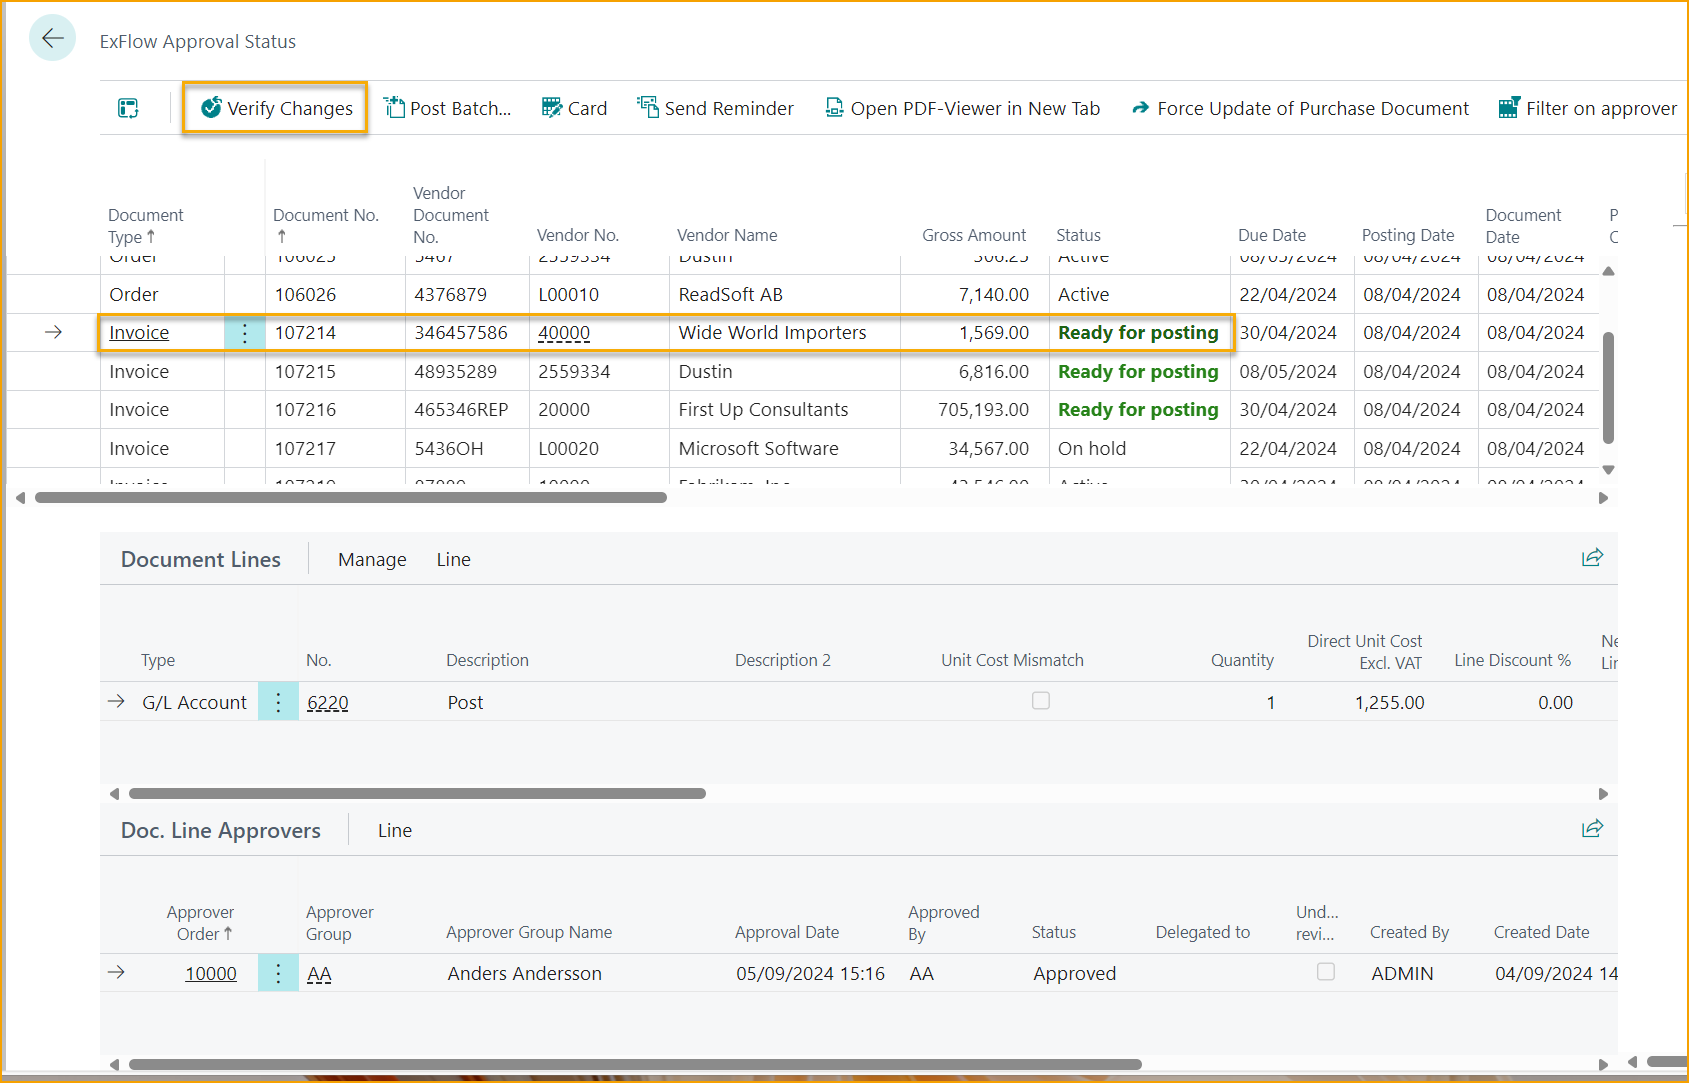Viewport: 1689px width, 1083px height.
Task: Click the share icon on Doc. Line Approvers
Action: tap(1592, 828)
